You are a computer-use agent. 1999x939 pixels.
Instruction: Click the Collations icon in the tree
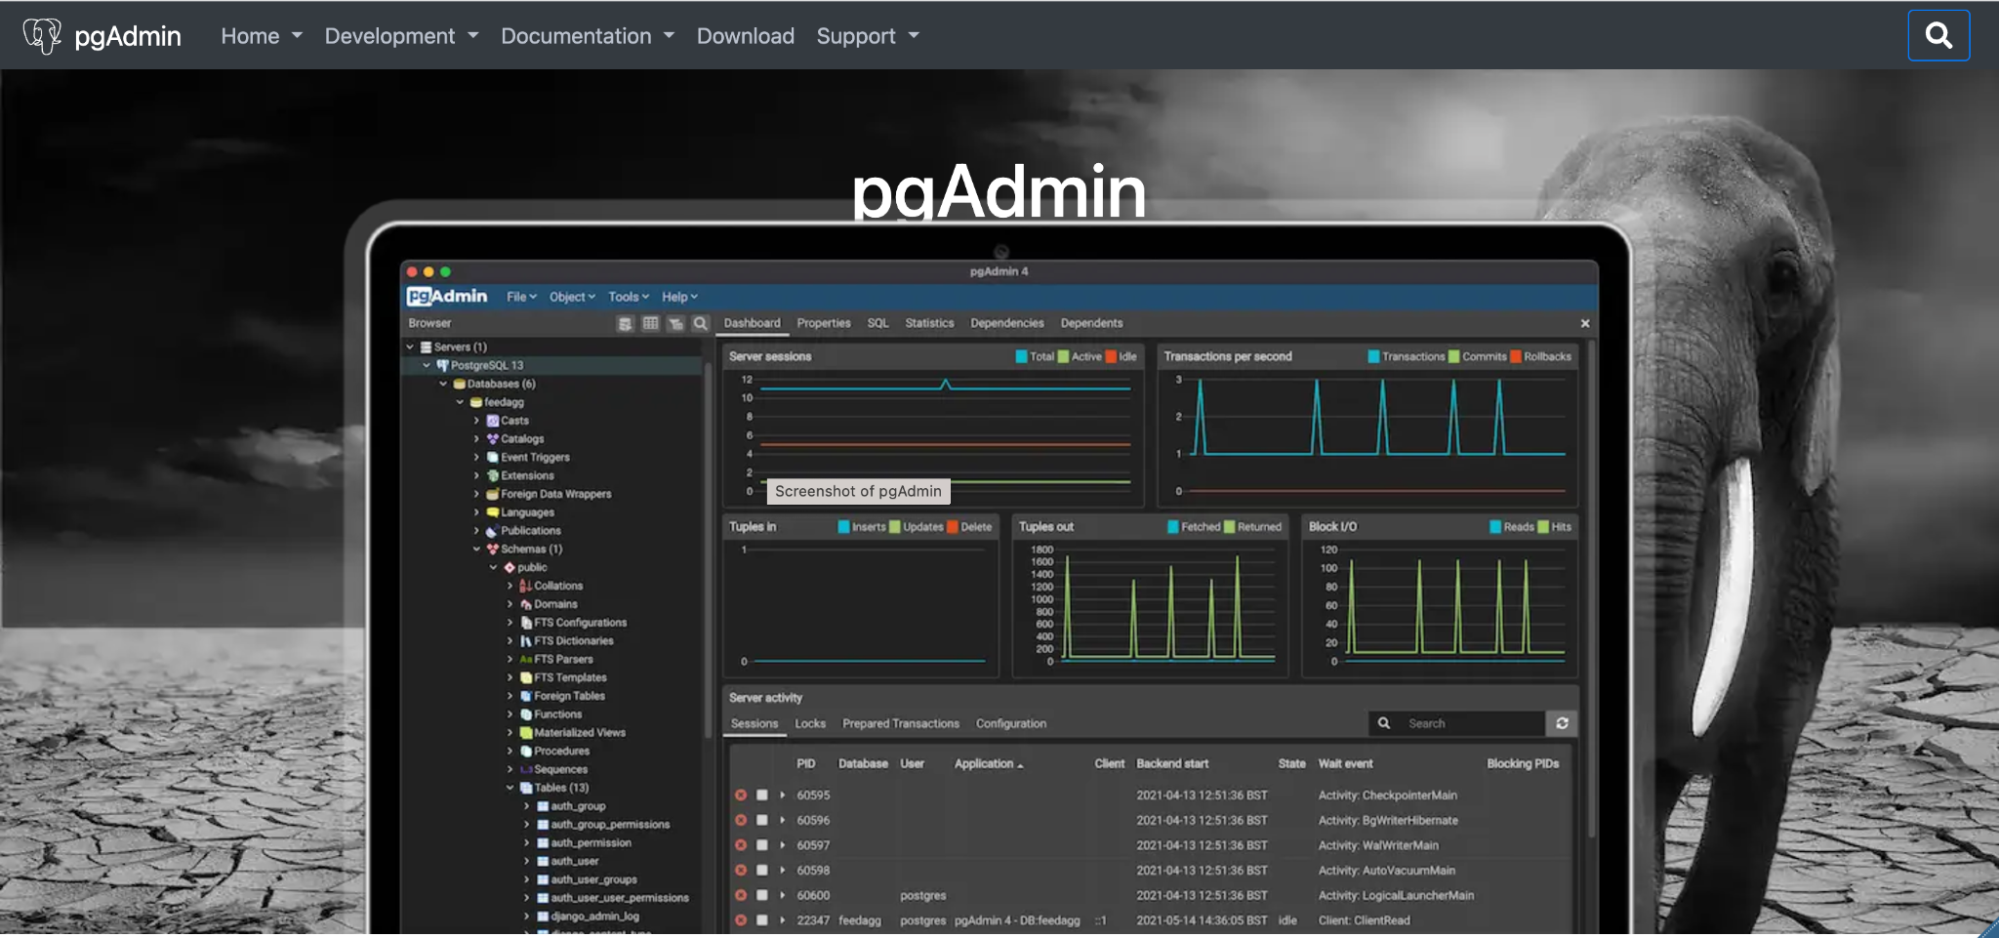pyautogui.click(x=525, y=586)
